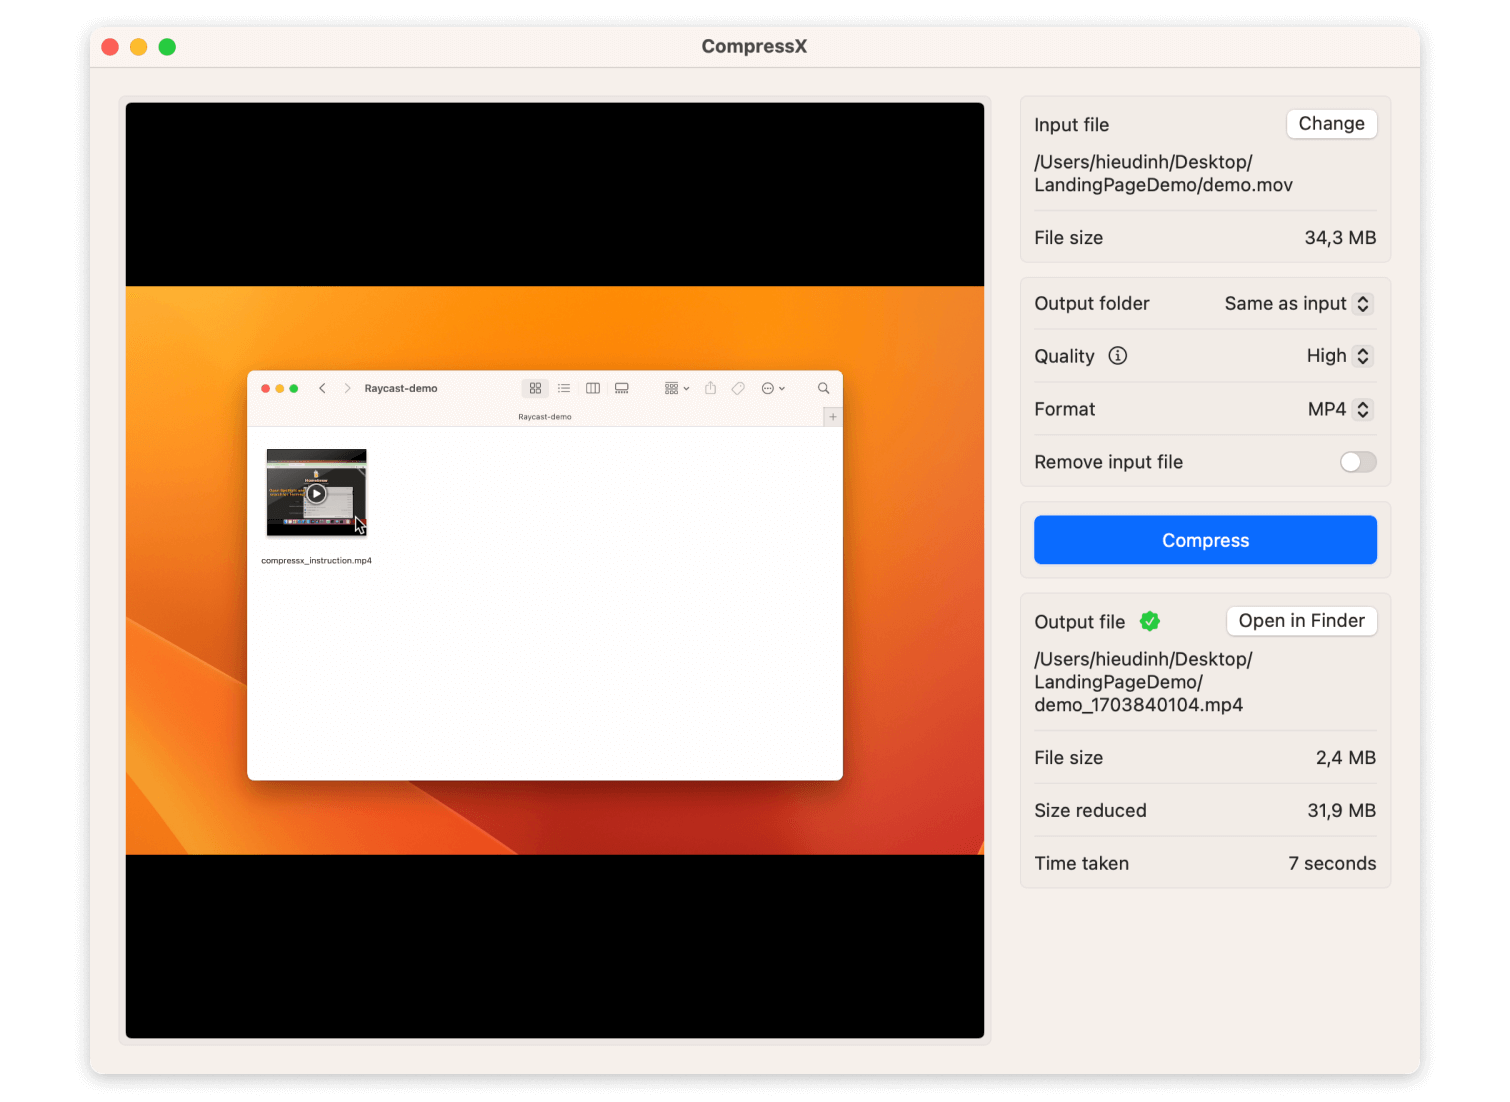Open the Output folder dropdown

click(1298, 303)
